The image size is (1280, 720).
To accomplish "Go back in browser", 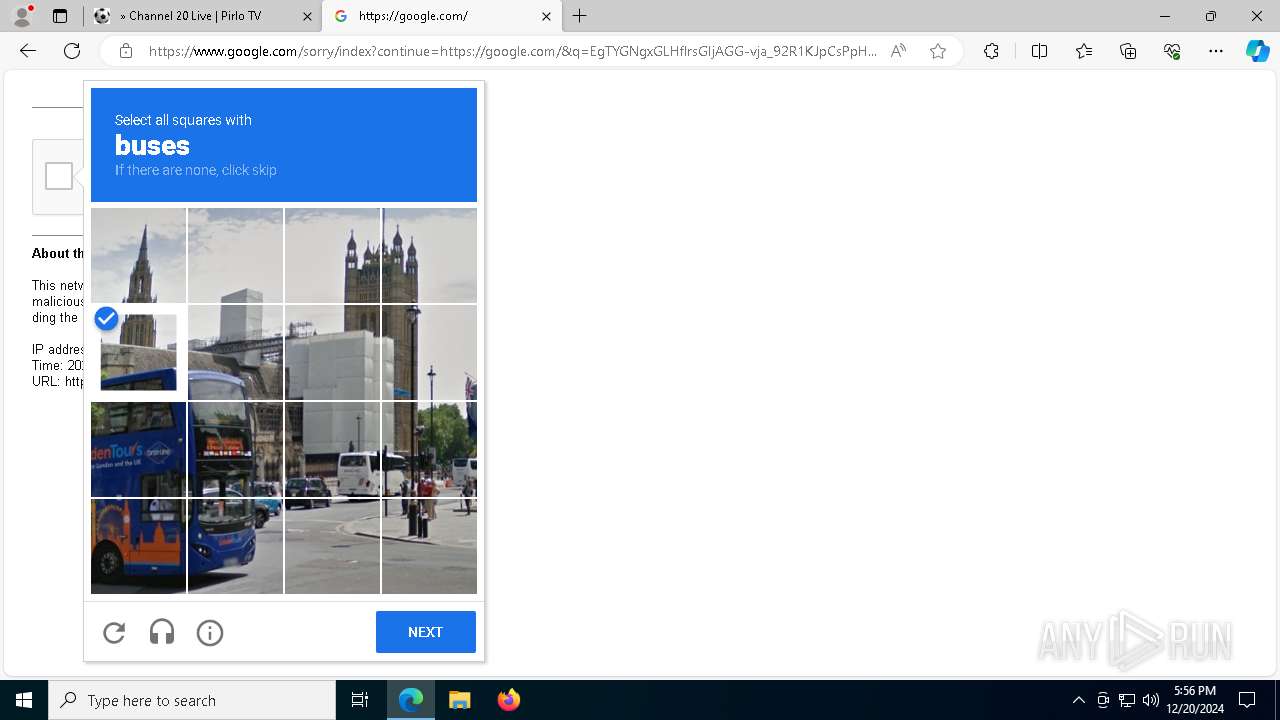I will (28, 51).
